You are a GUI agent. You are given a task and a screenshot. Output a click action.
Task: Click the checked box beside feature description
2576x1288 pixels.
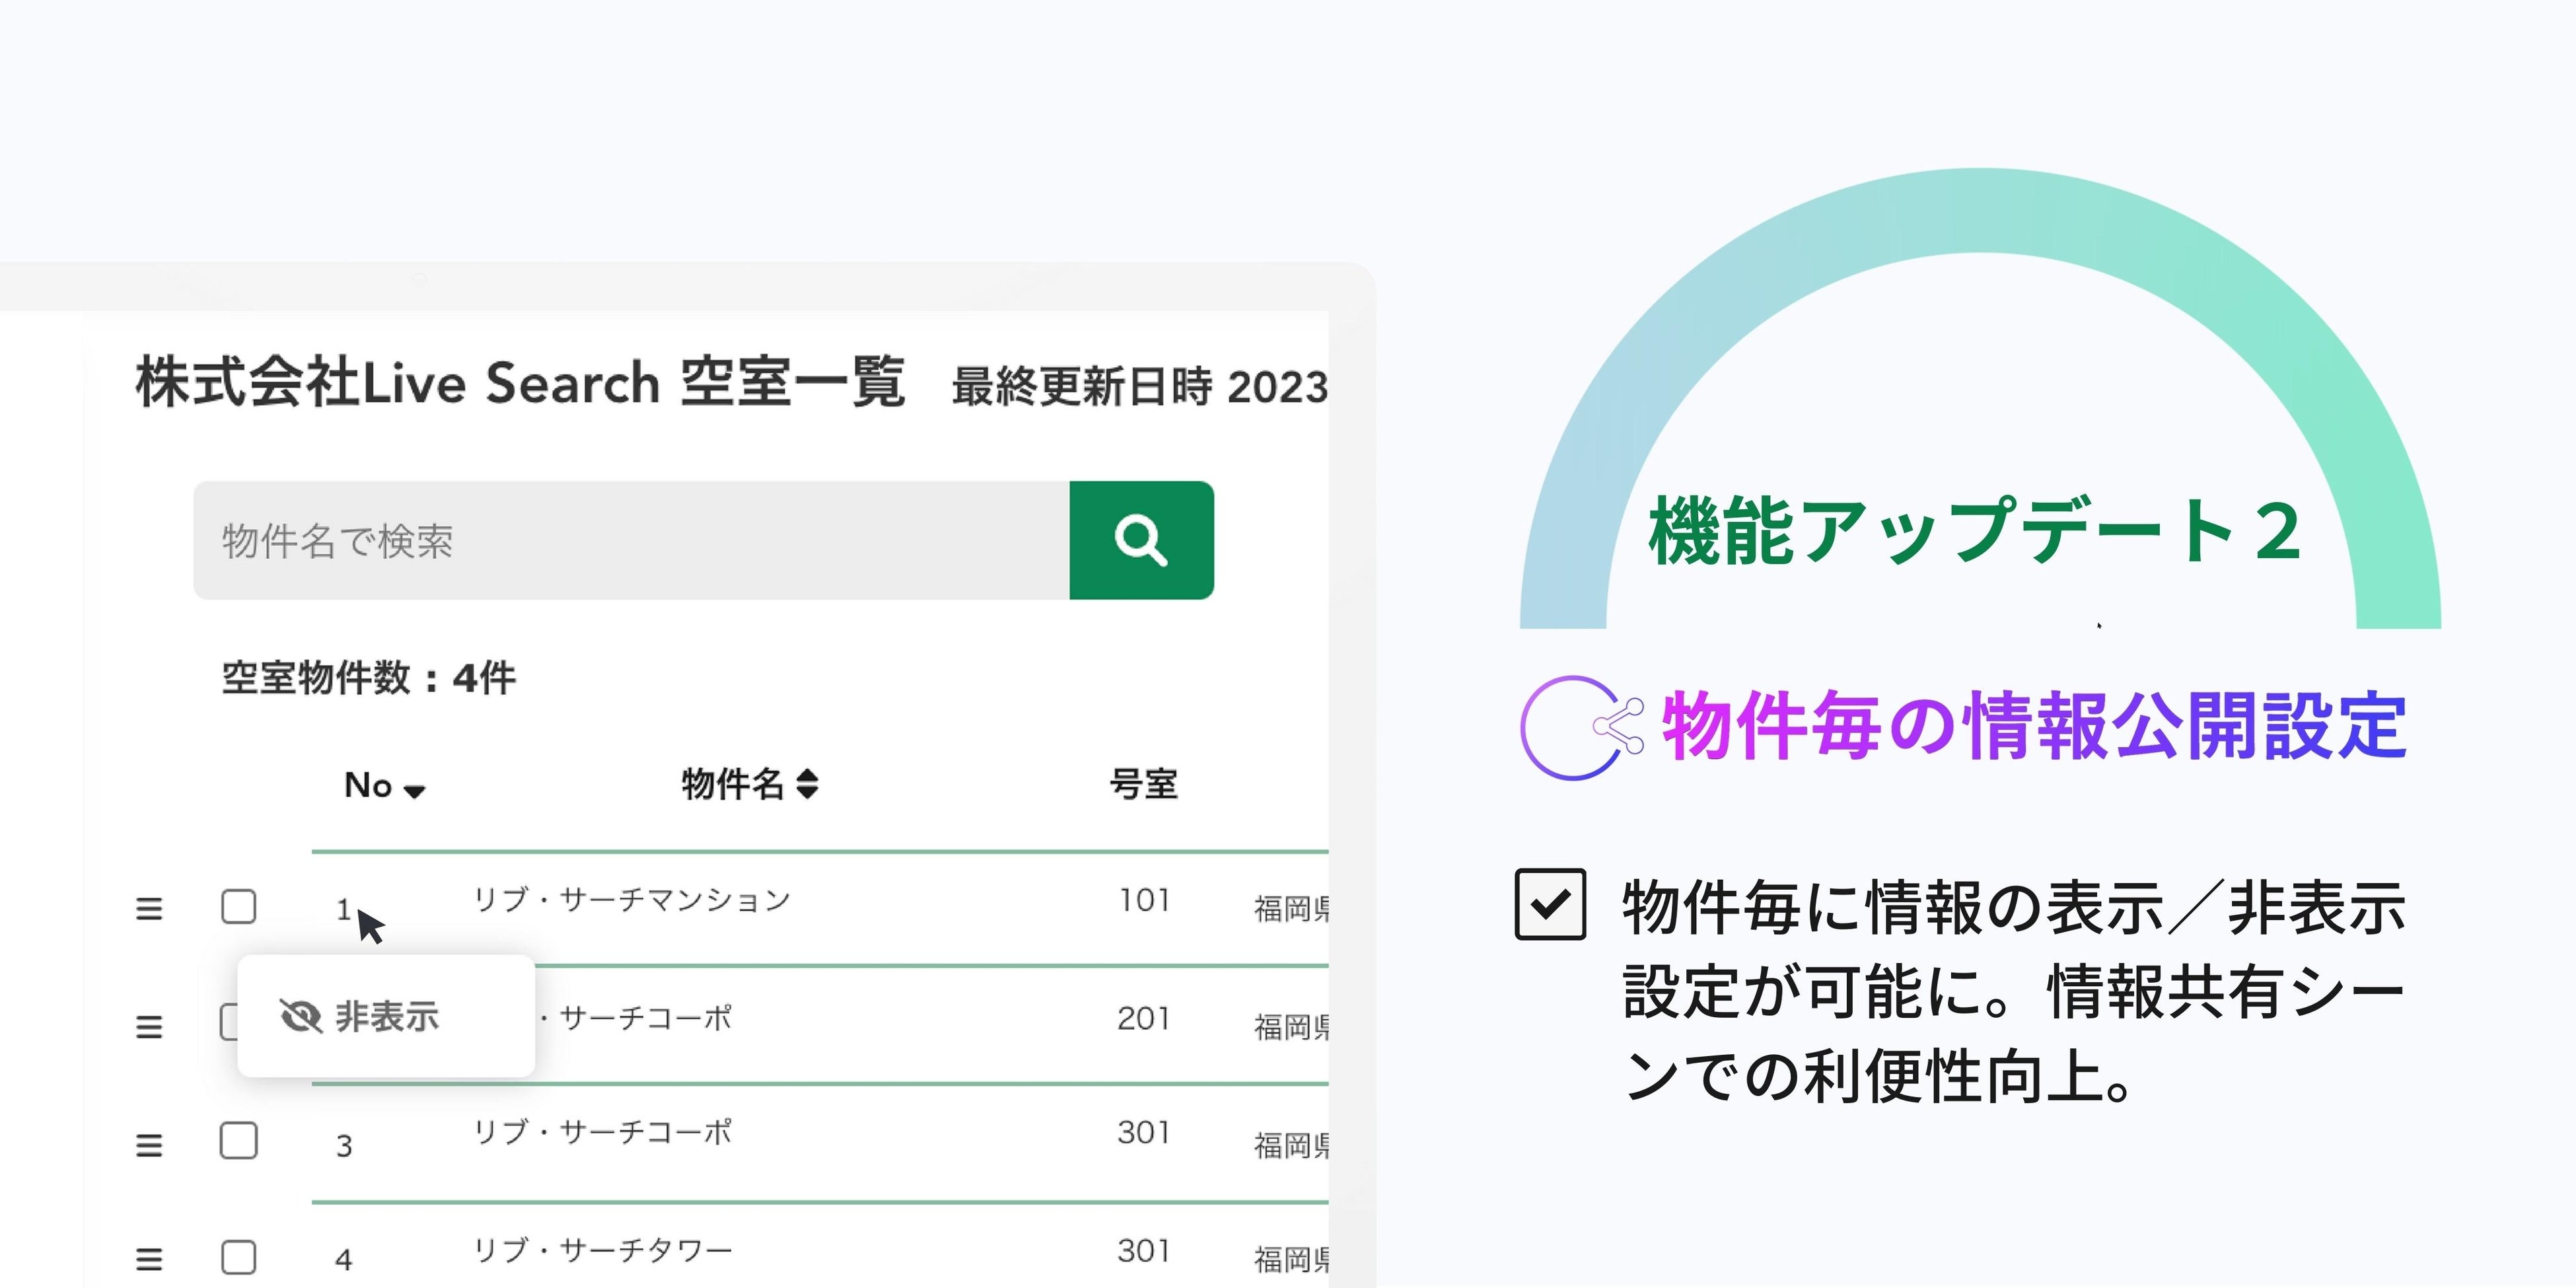1550,904
